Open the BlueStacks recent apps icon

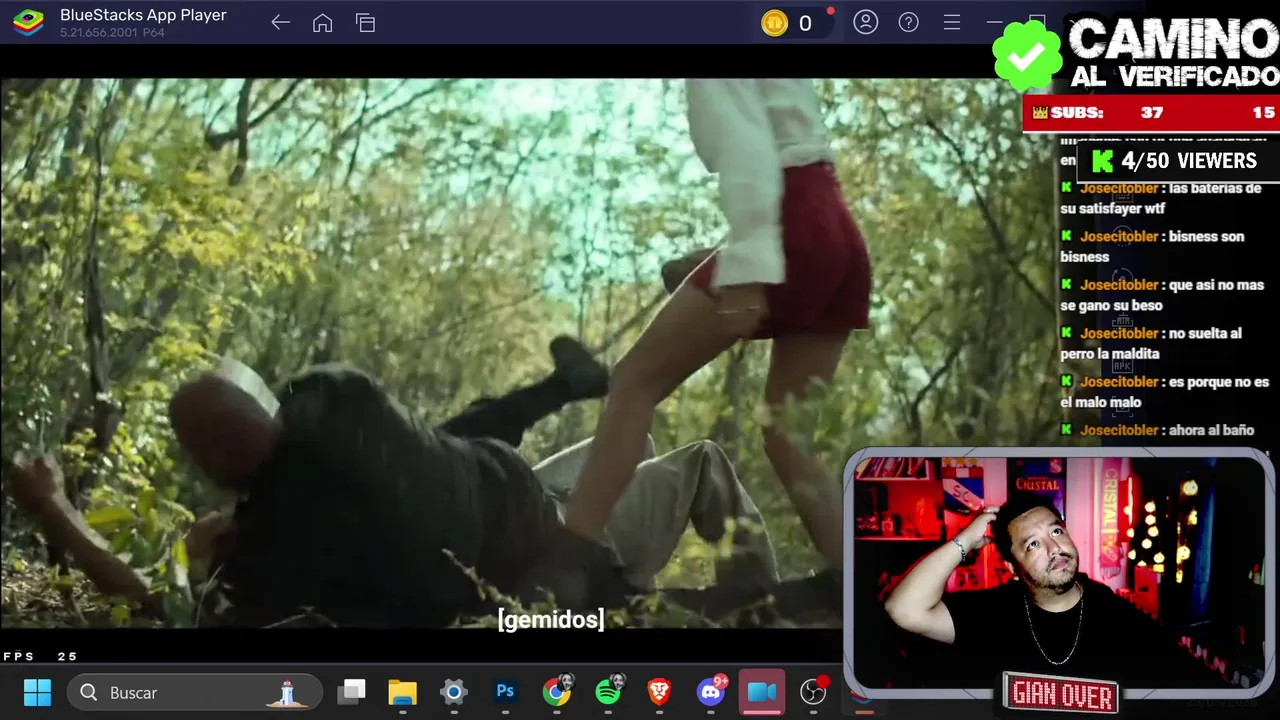[x=365, y=23]
